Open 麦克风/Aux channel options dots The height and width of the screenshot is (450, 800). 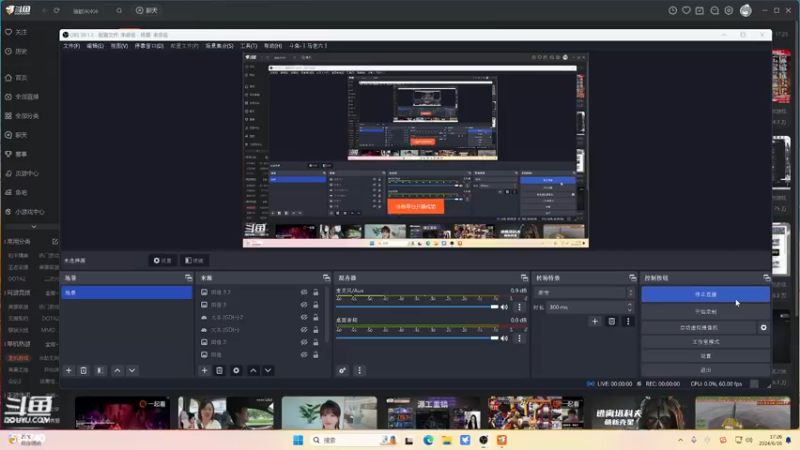(x=519, y=307)
